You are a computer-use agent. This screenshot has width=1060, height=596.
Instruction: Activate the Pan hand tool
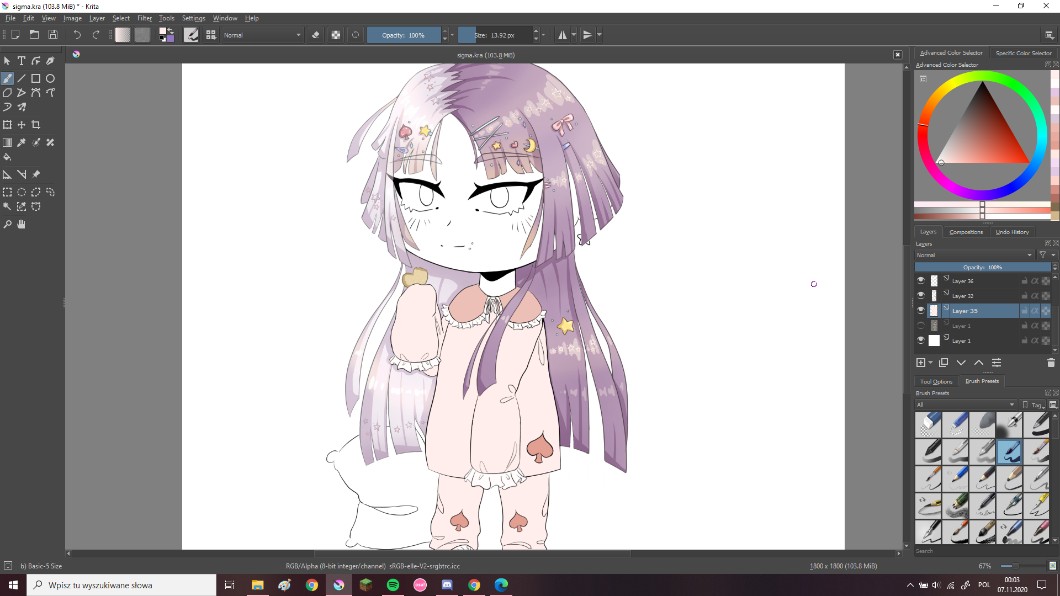(x=21, y=224)
